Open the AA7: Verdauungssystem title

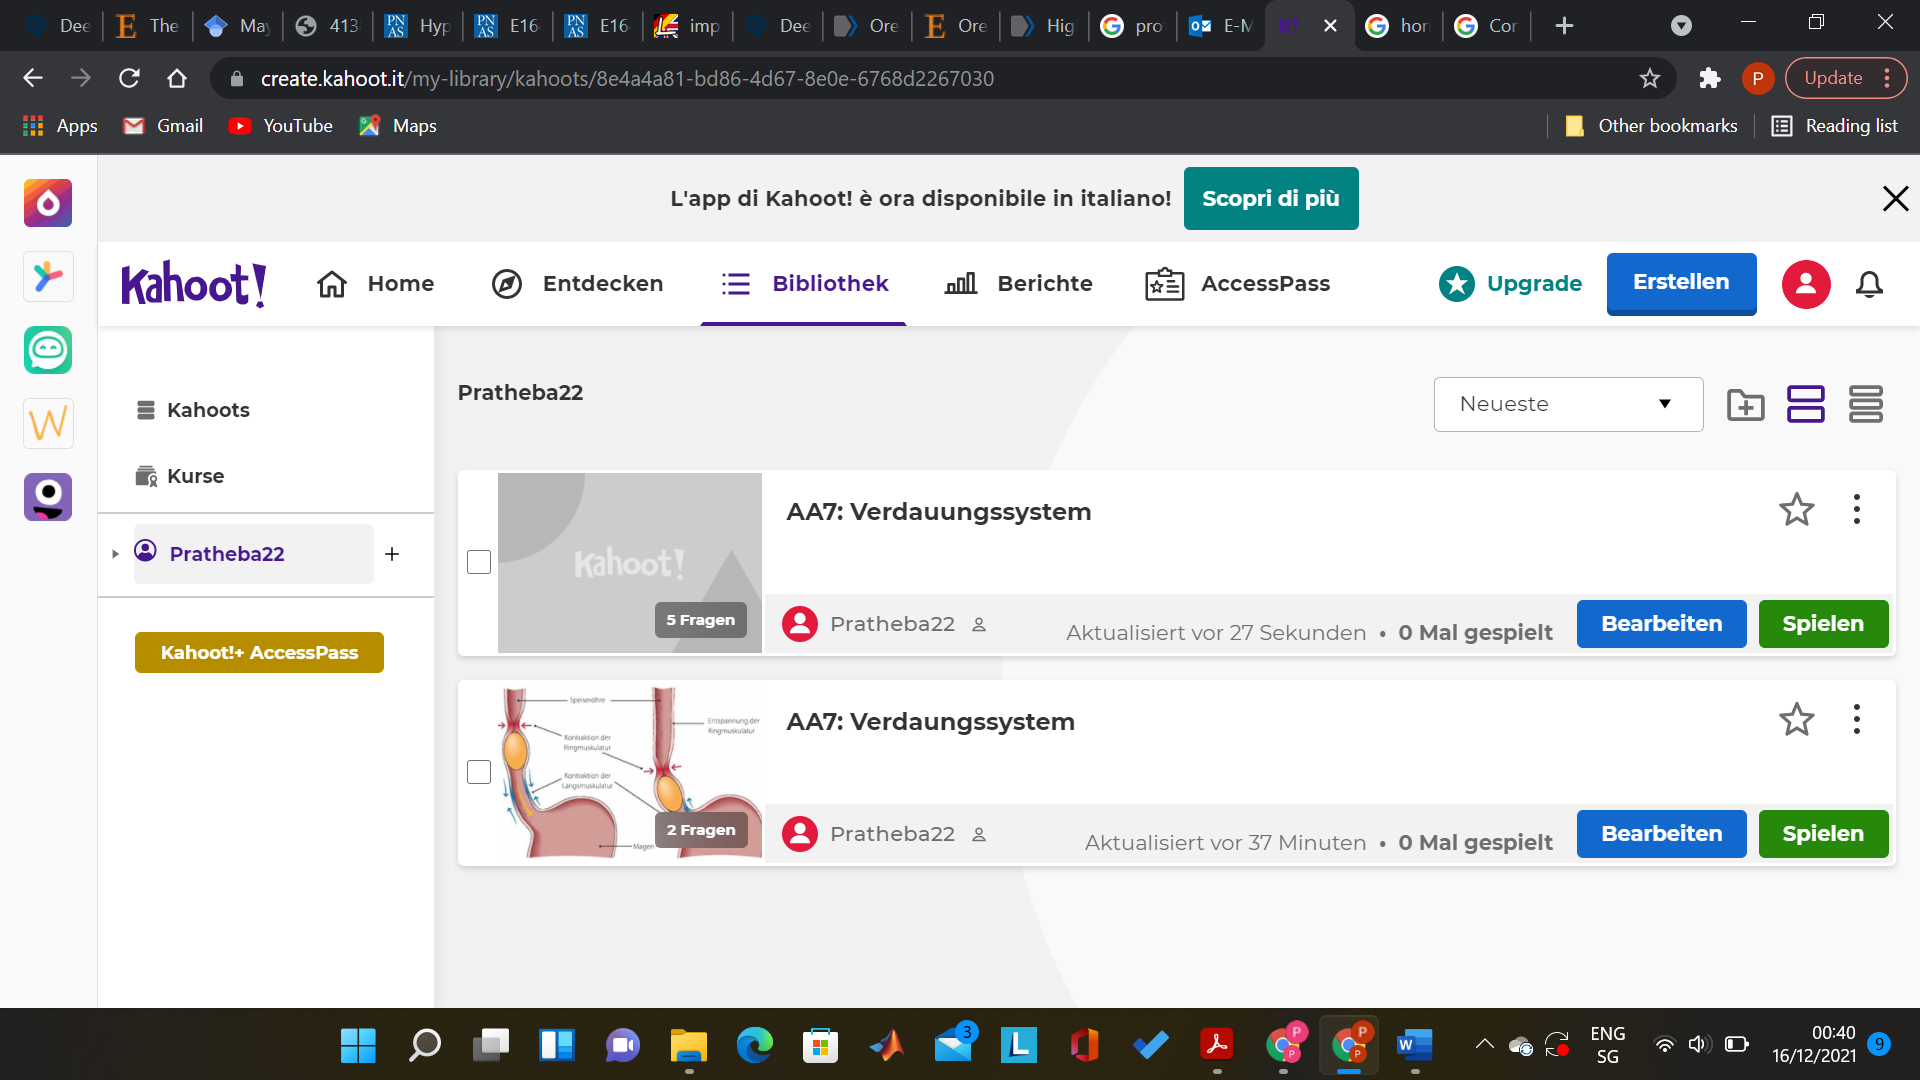(938, 512)
